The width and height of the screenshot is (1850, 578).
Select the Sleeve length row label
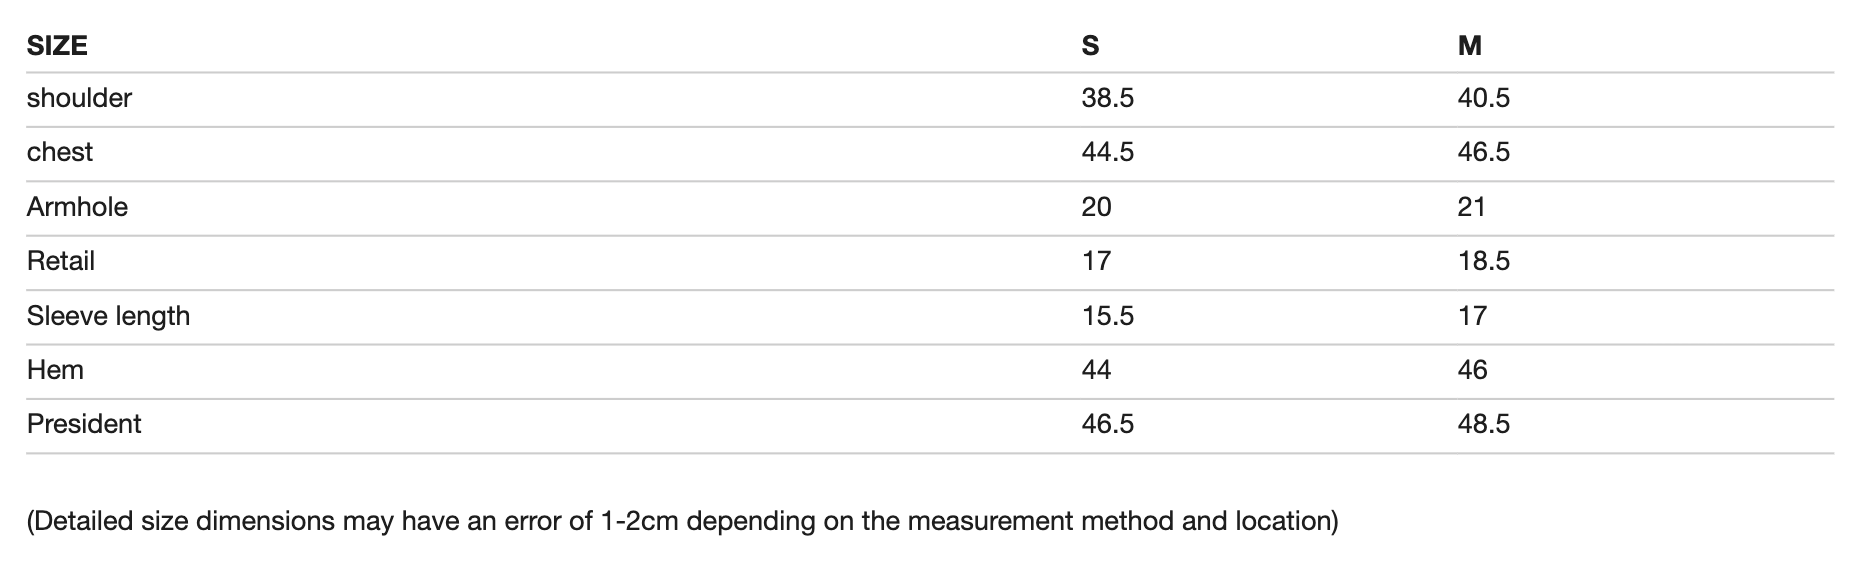108,316
